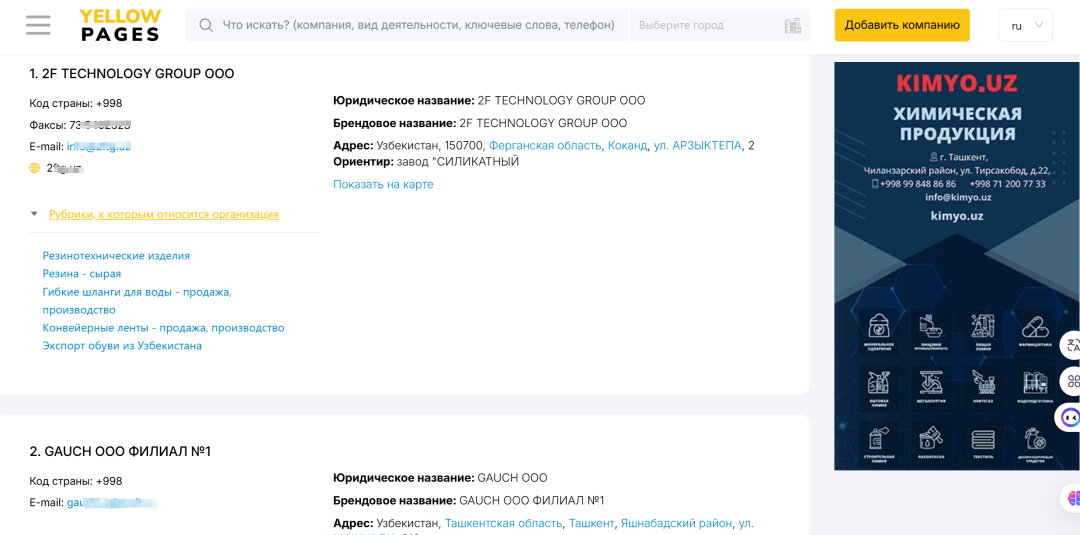This screenshot has height=535, width=1080.
Task: Click 'ул. АРЗЫКТЕПА' street link
Action: (697, 145)
